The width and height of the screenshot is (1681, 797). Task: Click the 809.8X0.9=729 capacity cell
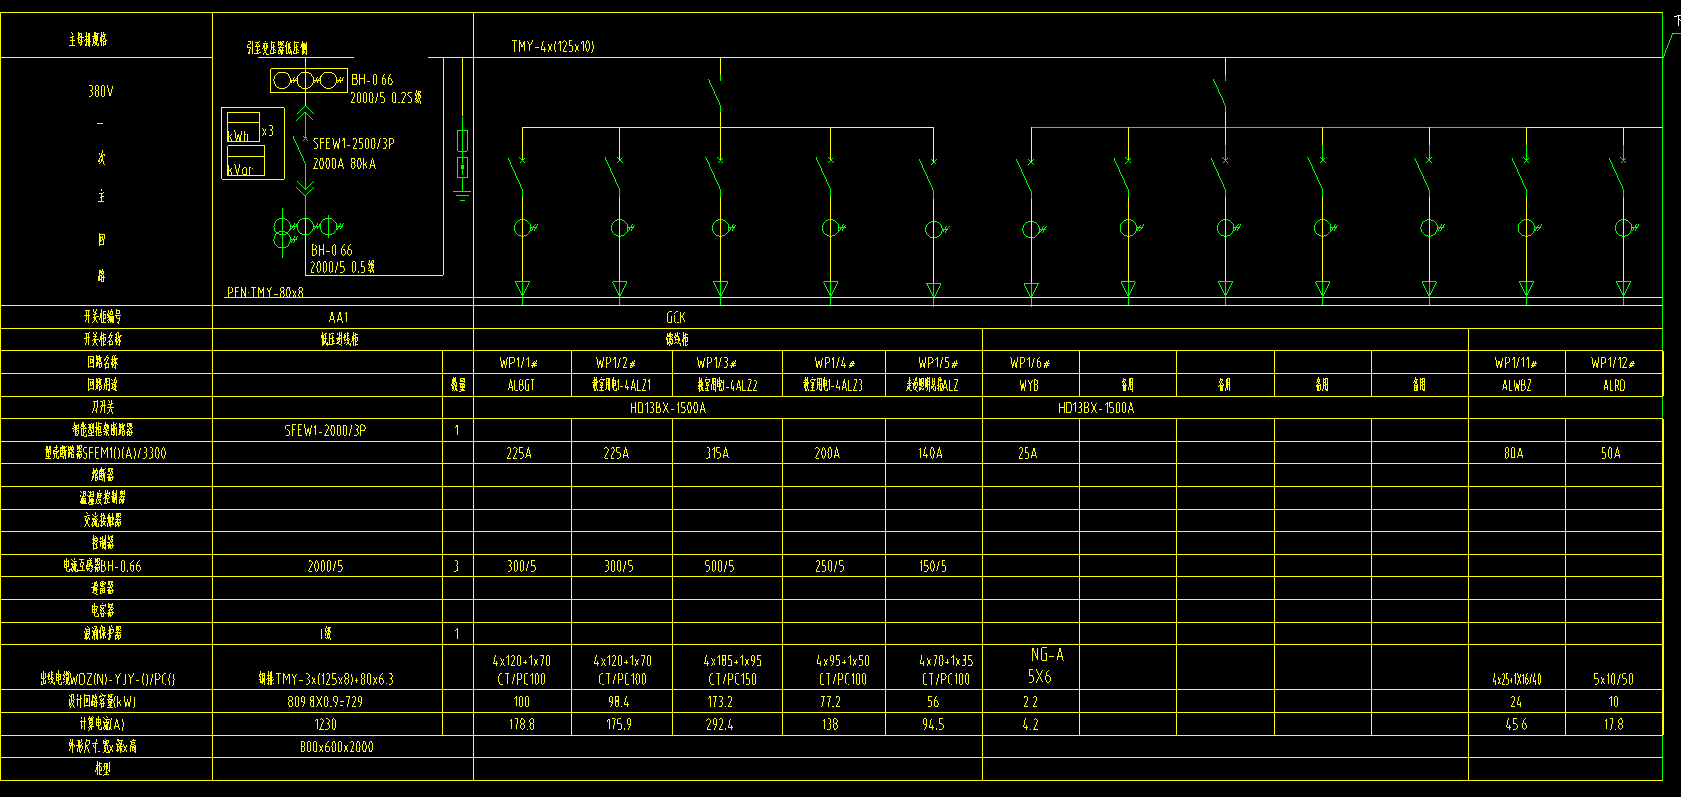(325, 702)
